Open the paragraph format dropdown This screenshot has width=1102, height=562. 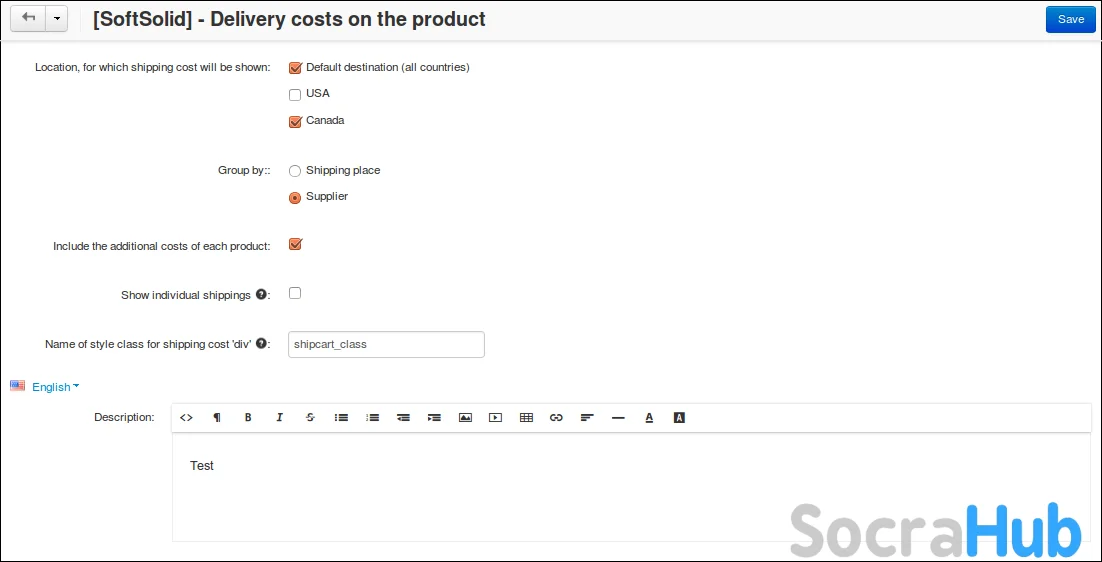coord(217,418)
